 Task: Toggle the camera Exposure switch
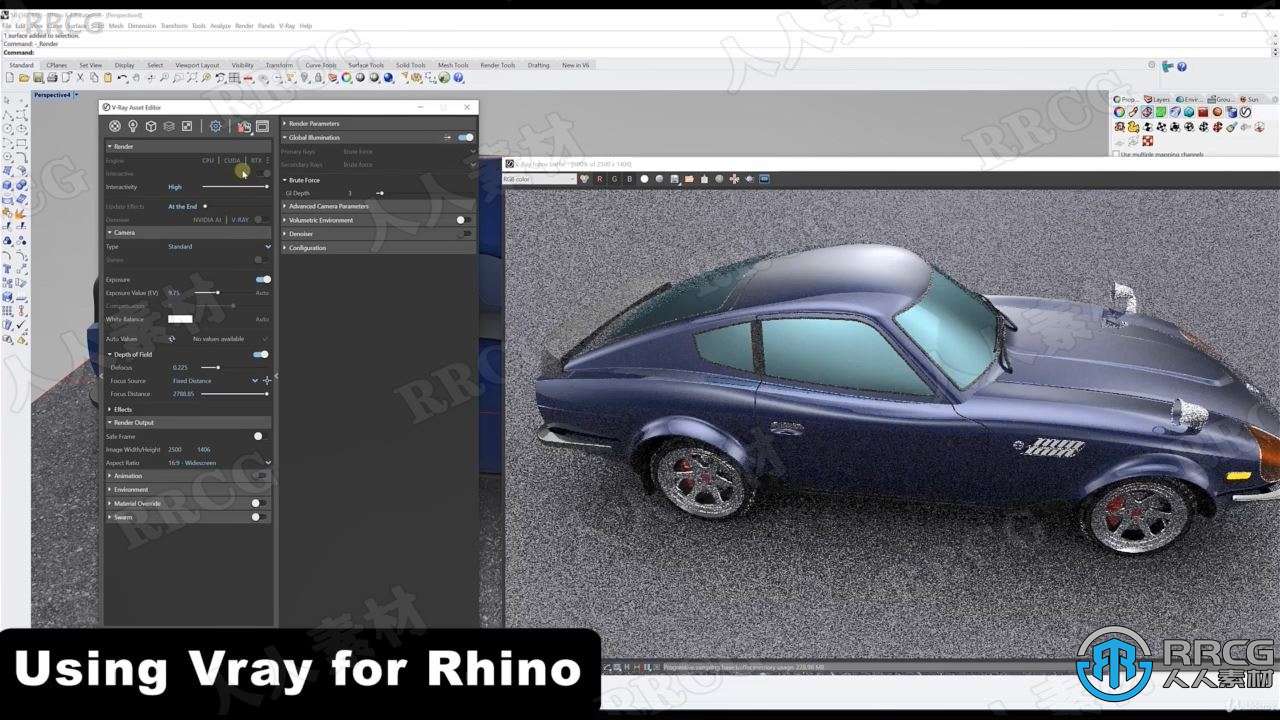(262, 280)
